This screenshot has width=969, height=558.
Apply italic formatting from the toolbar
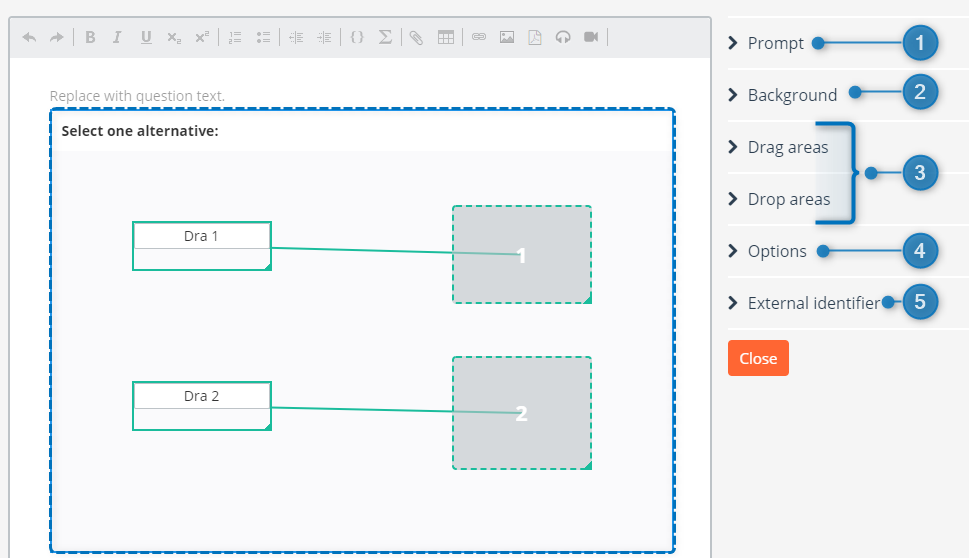[117, 37]
